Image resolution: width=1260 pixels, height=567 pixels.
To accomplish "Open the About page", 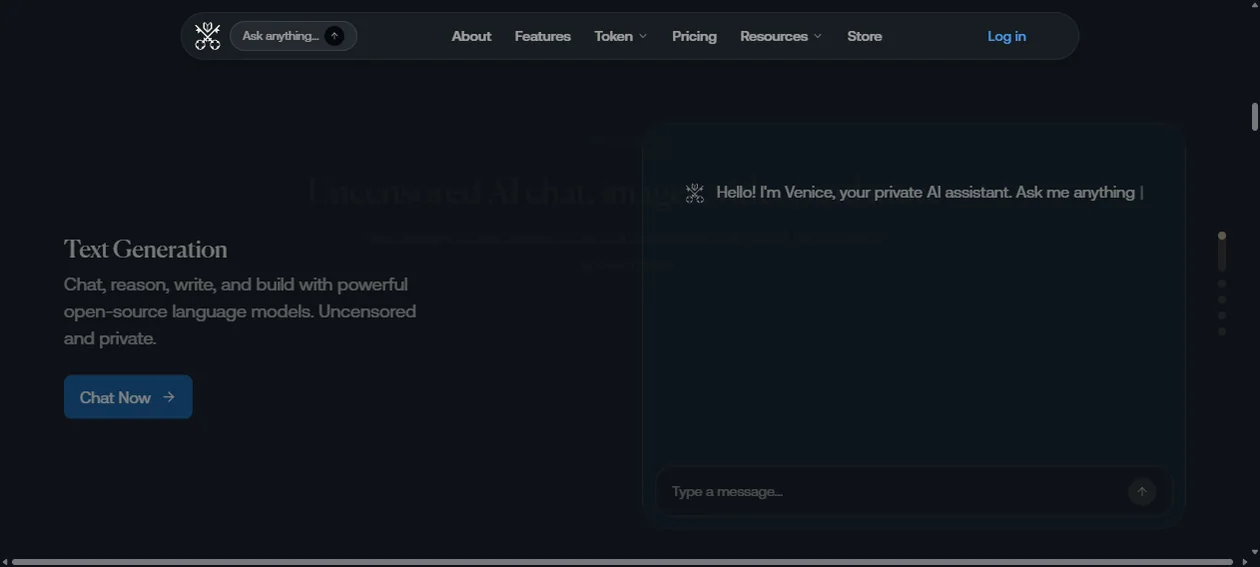I will [x=471, y=36].
